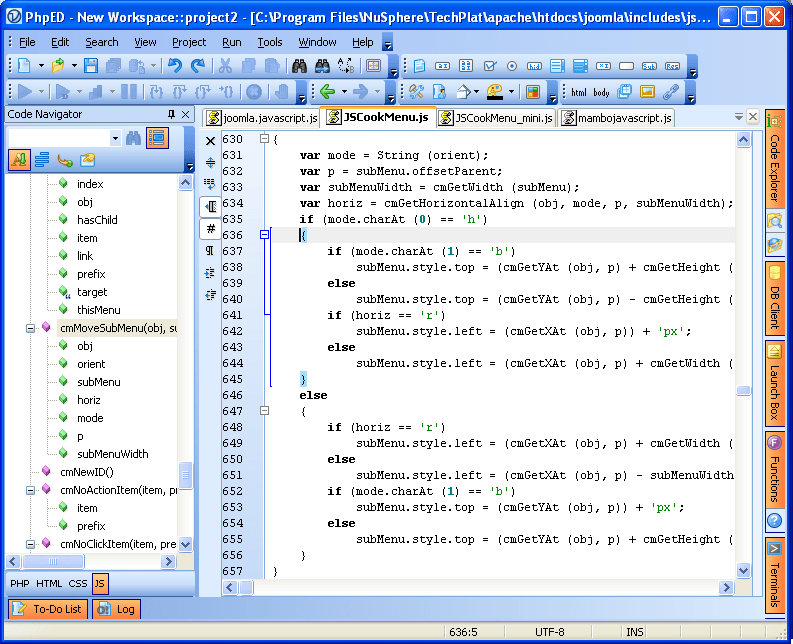Open the New file dropdown arrow
The width and height of the screenshot is (793, 644).
tap(41, 66)
